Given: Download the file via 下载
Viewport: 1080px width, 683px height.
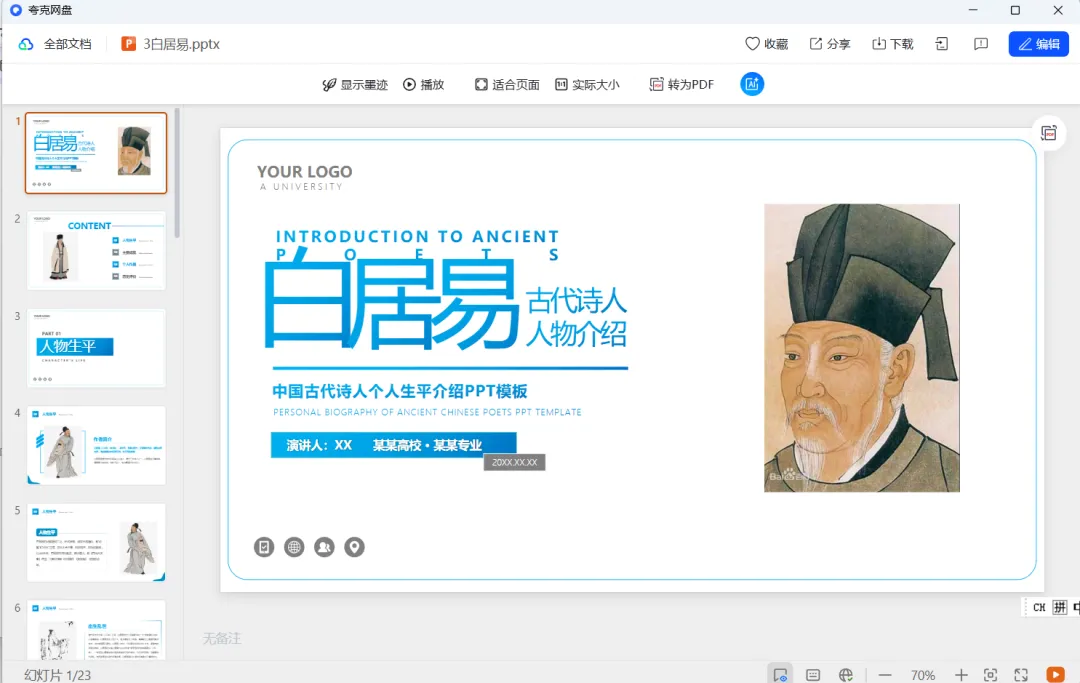Looking at the screenshot, I should point(893,44).
